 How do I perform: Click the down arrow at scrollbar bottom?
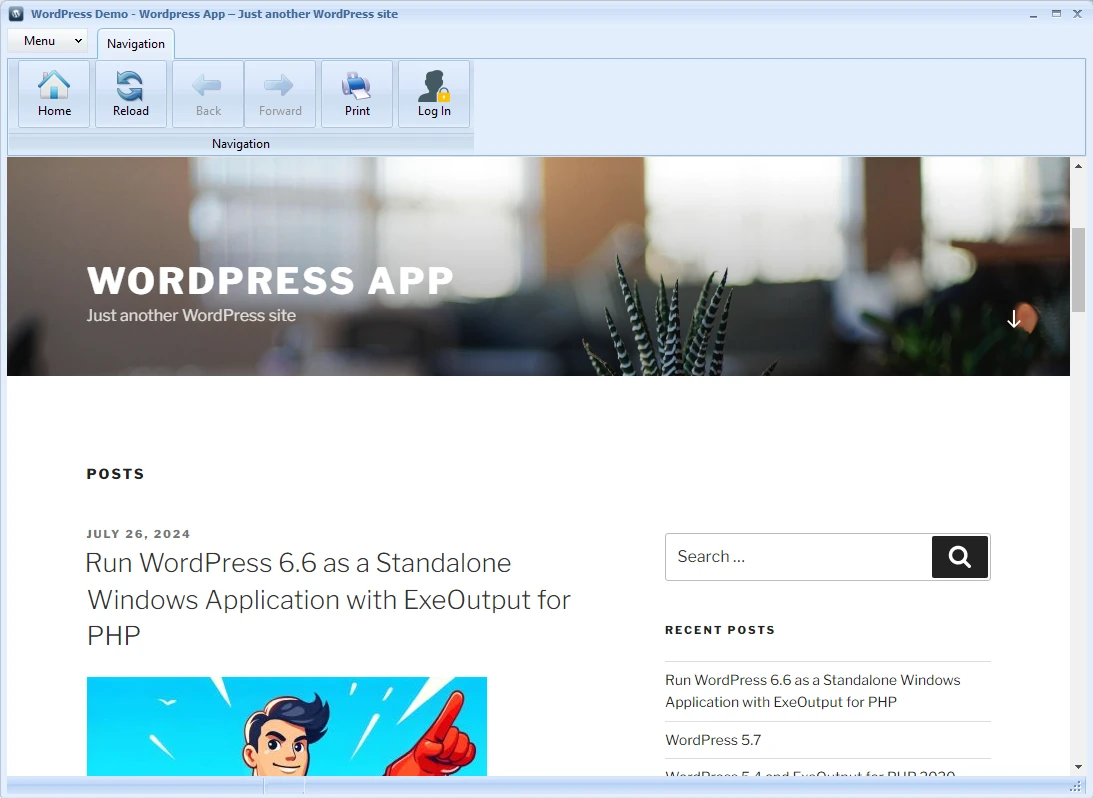[1079, 767]
